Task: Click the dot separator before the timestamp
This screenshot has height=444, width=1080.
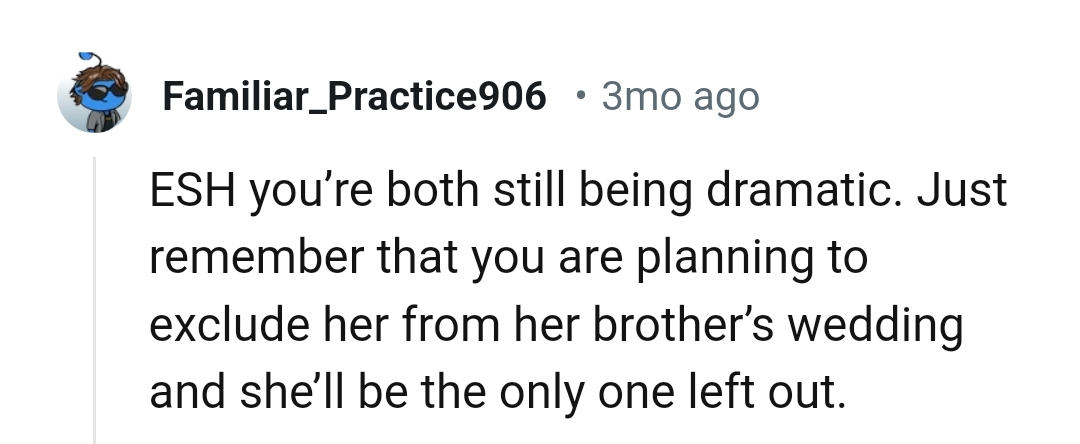Action: 580,96
